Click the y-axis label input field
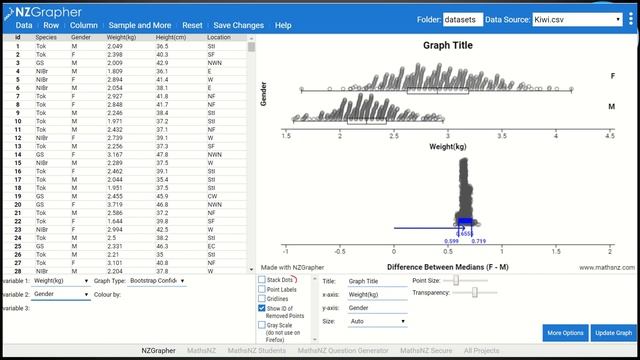Screen dimensions: 640x360 (378, 308)
